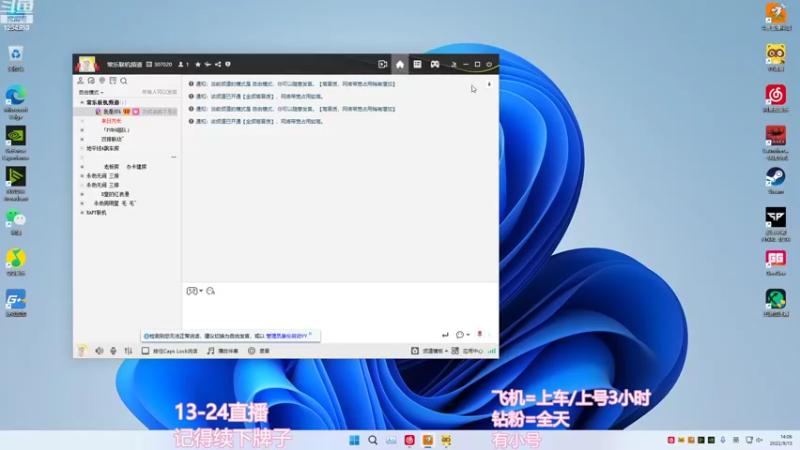Open the game emoji dropdown in input toolbar
Image resolution: width=800 pixels, height=450 pixels.
194,291
